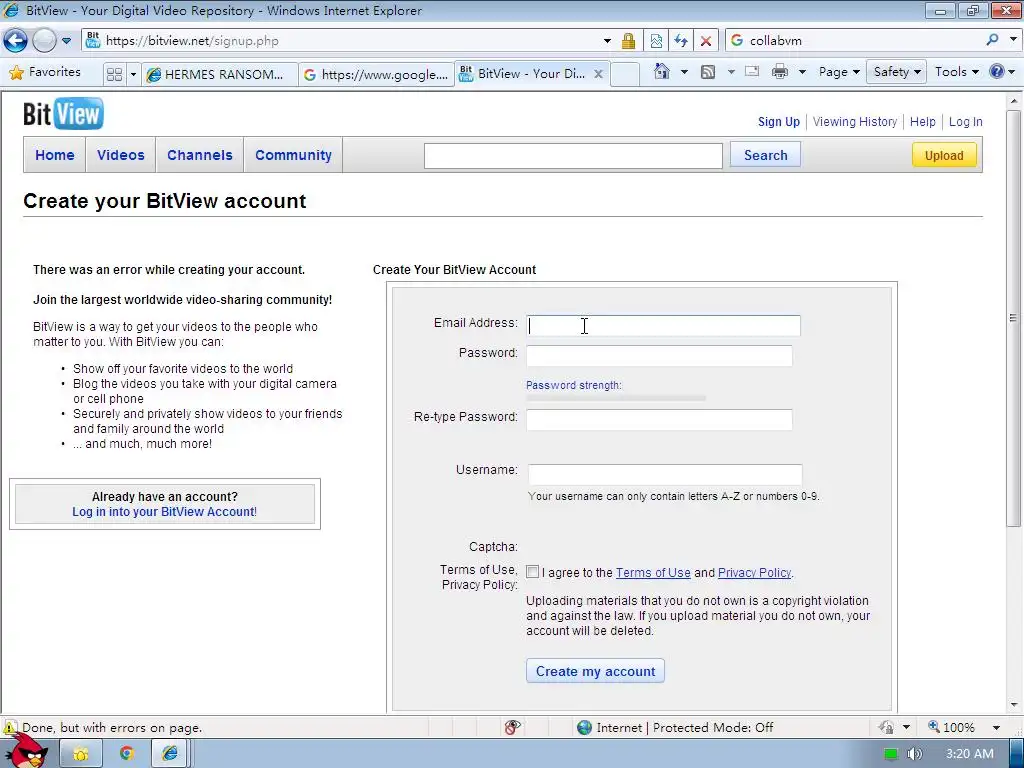
Task: Click the red Stop loading icon
Action: 705,41
